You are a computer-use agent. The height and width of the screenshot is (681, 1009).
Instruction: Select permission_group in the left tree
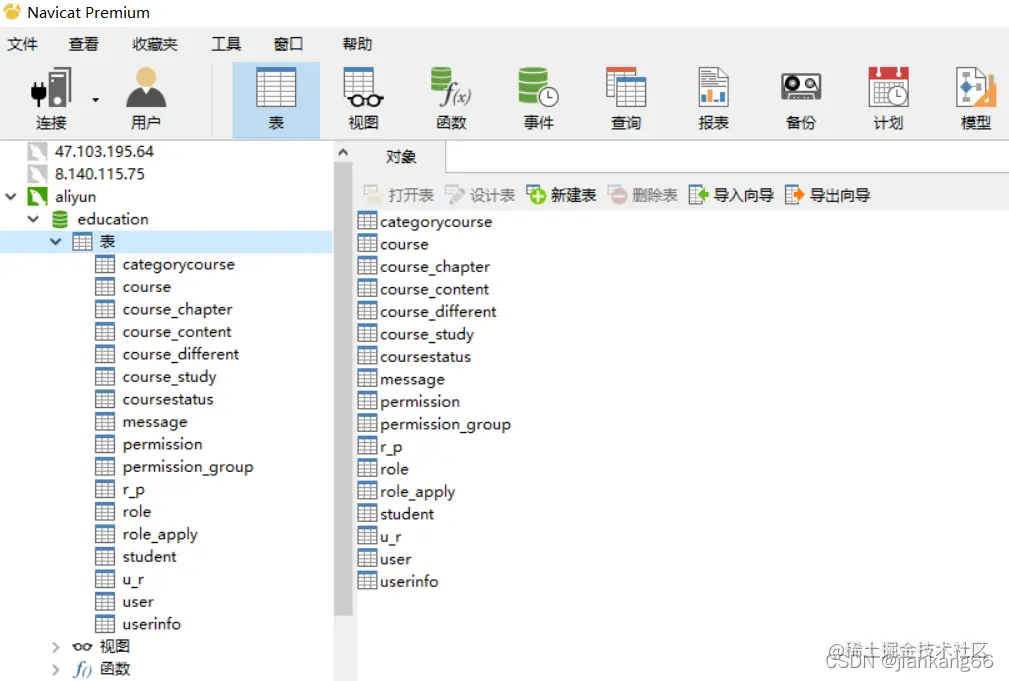click(188, 467)
